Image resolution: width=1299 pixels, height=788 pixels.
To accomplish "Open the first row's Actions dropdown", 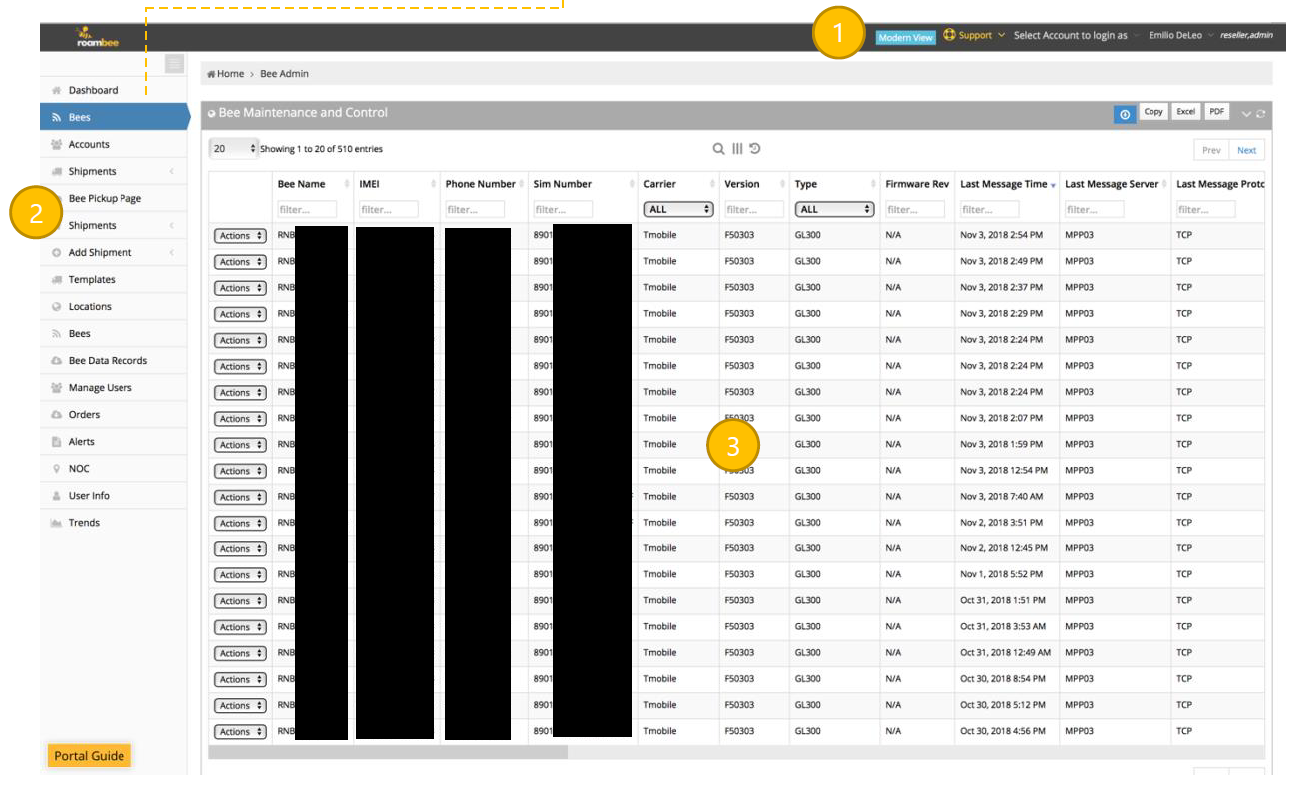I will point(239,235).
